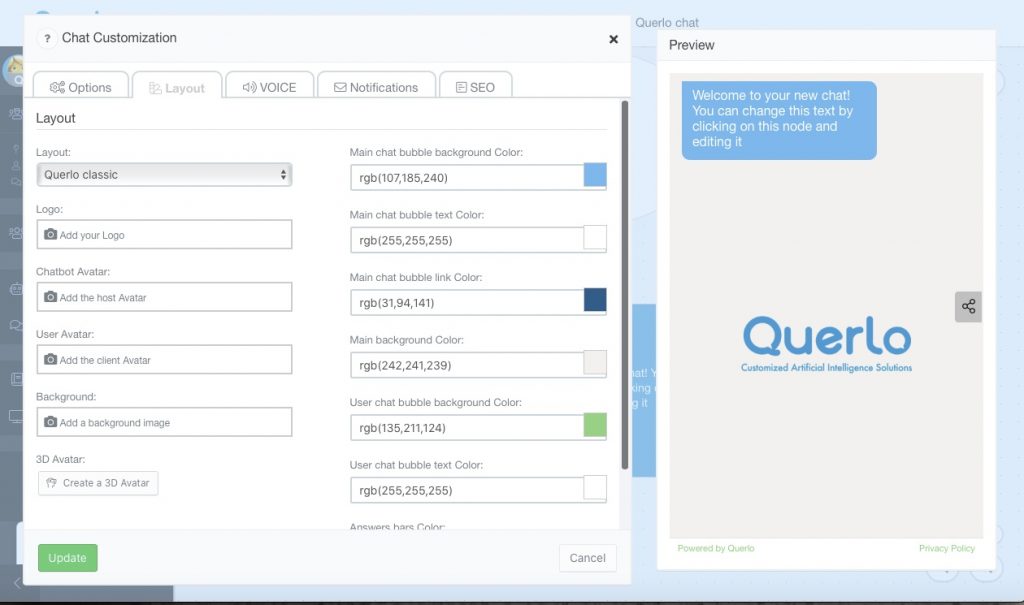The height and width of the screenshot is (605, 1024).
Task: Click the Add the client Avatar field
Action: click(x=164, y=360)
